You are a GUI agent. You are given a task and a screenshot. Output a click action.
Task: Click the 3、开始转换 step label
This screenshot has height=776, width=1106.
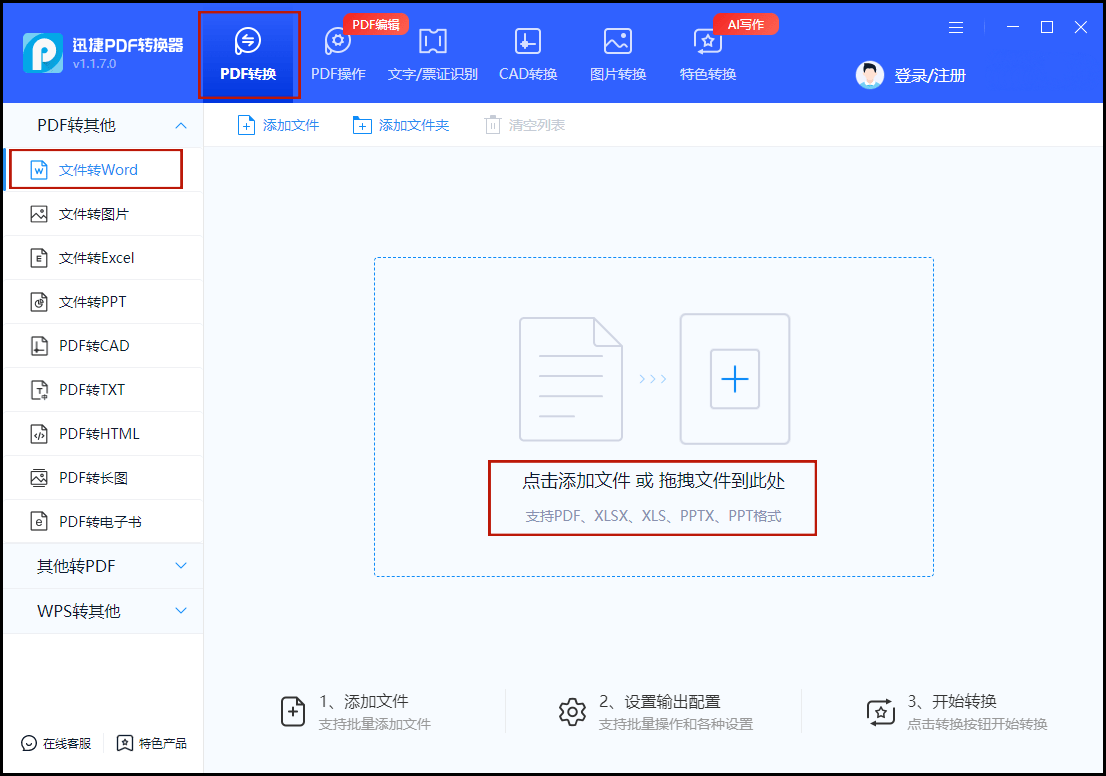pyautogui.click(x=952, y=702)
